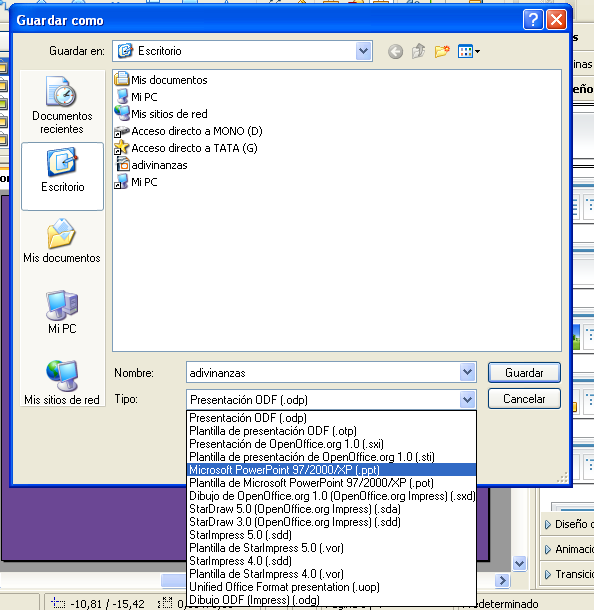This screenshot has height=610, width=594.
Task: Click the help question mark button
Action: [533, 19]
